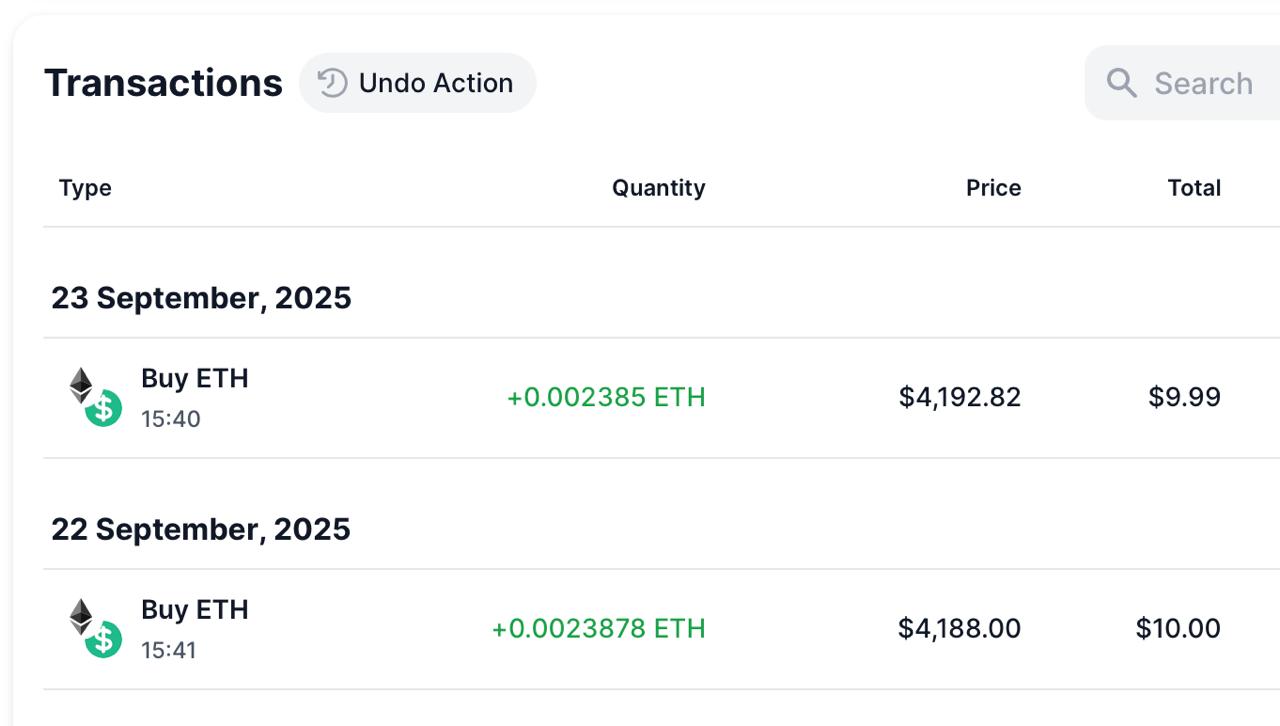Click the magnifying glass search icon

(1122, 83)
